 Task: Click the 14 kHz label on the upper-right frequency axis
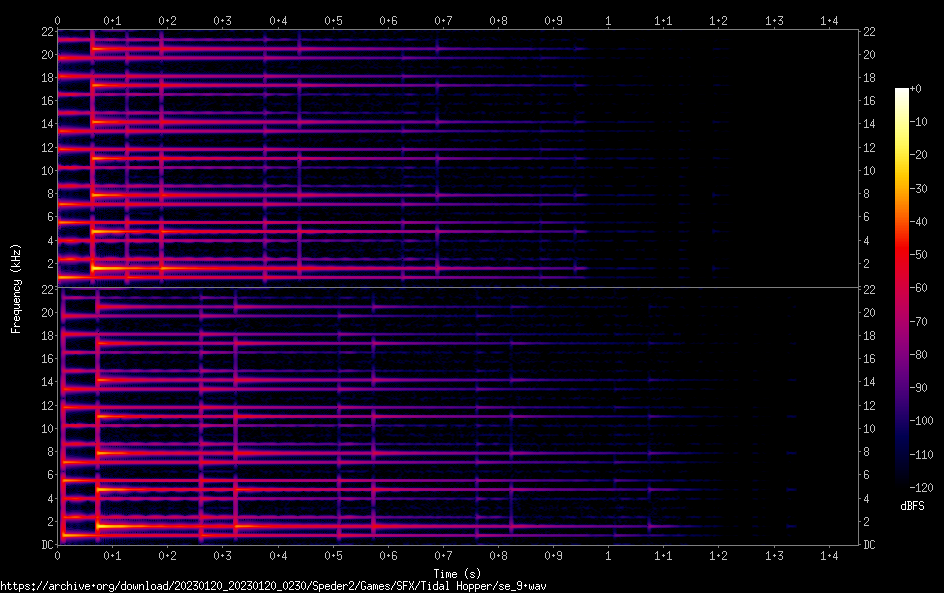[870, 124]
